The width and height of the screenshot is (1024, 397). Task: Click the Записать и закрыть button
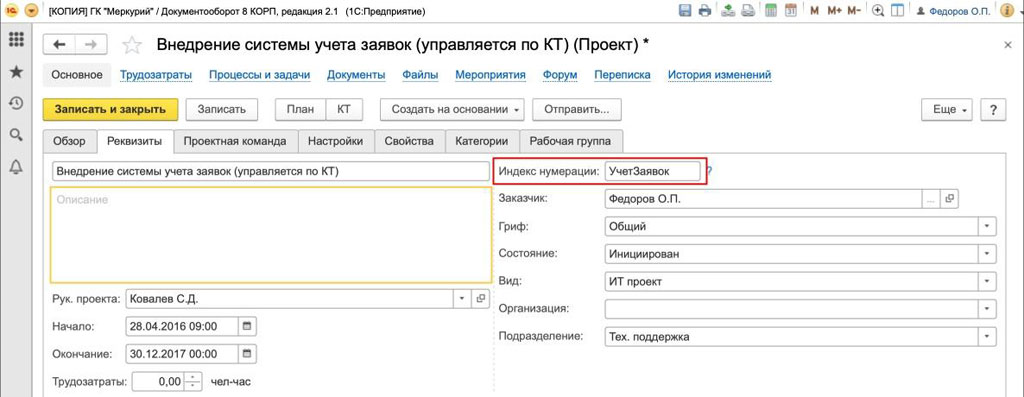point(110,110)
